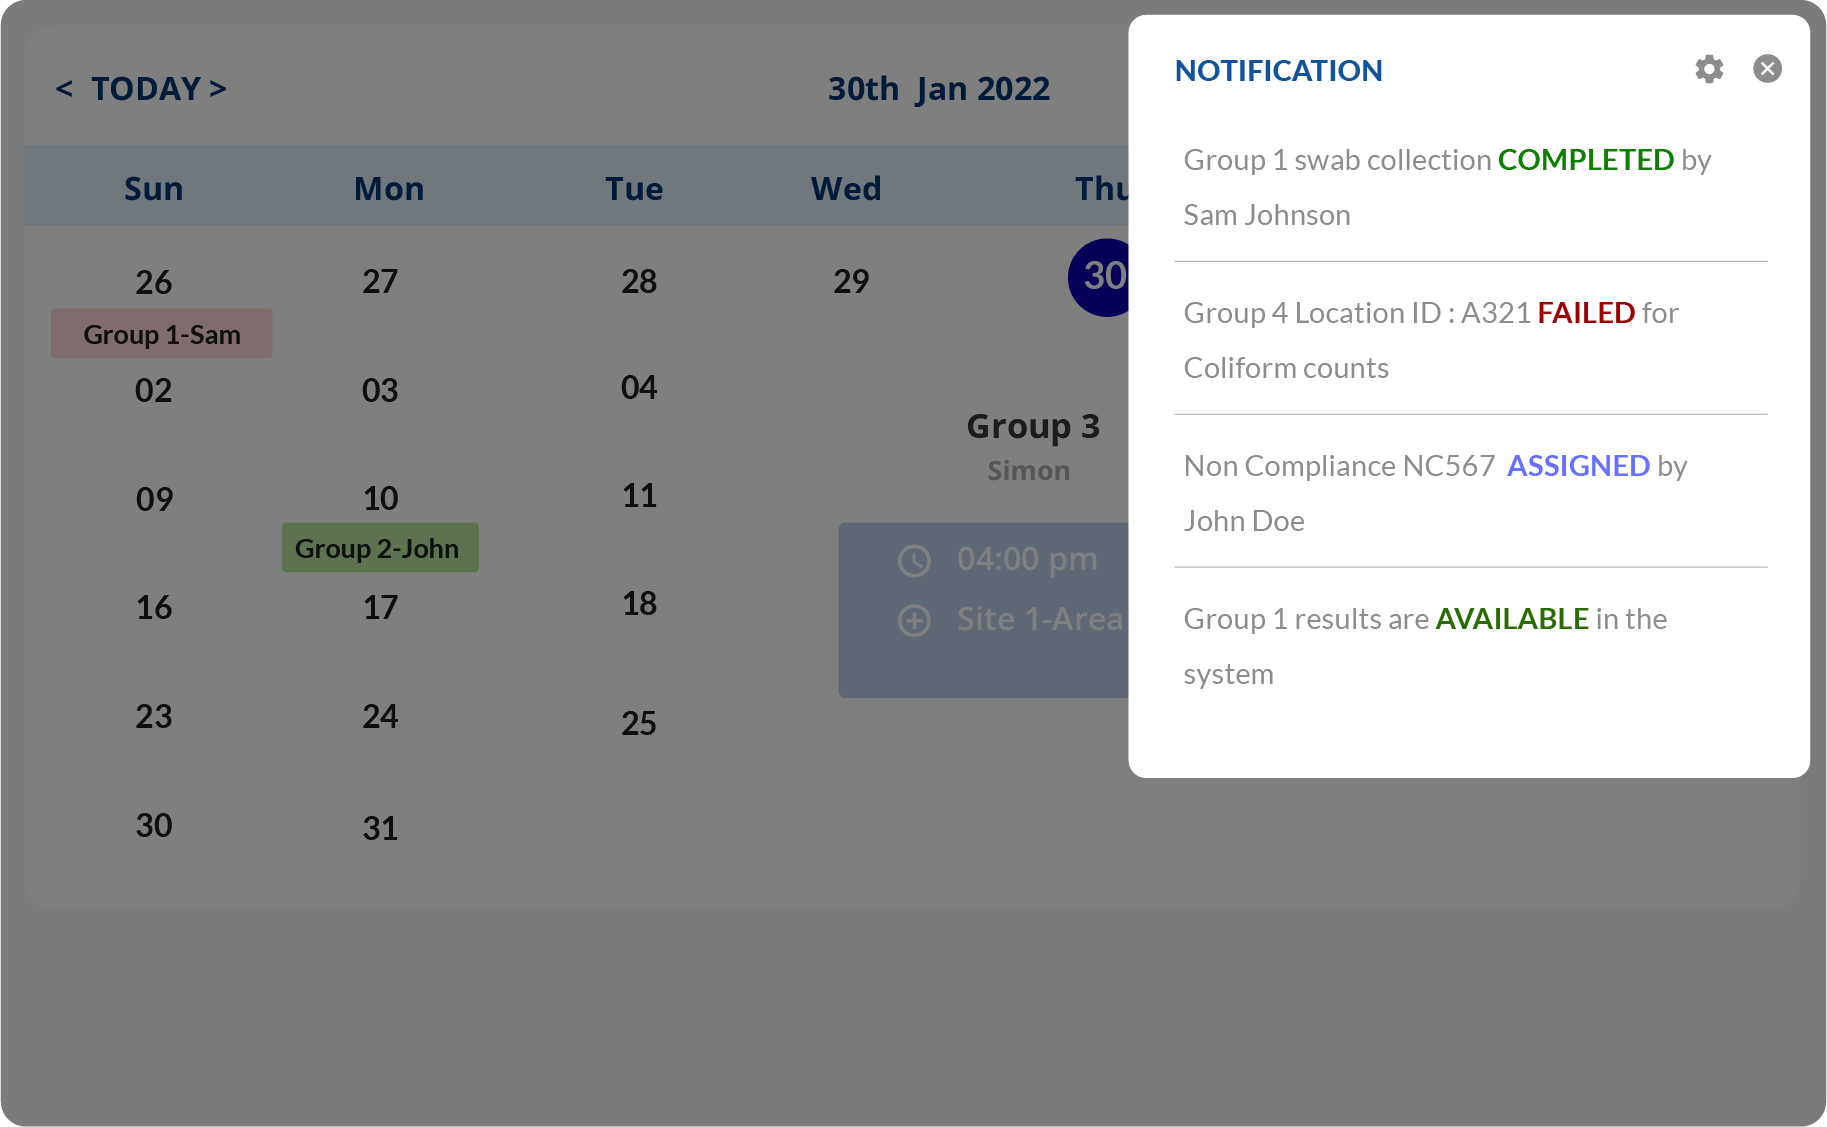Go to next period with right arrow

[x=218, y=89]
